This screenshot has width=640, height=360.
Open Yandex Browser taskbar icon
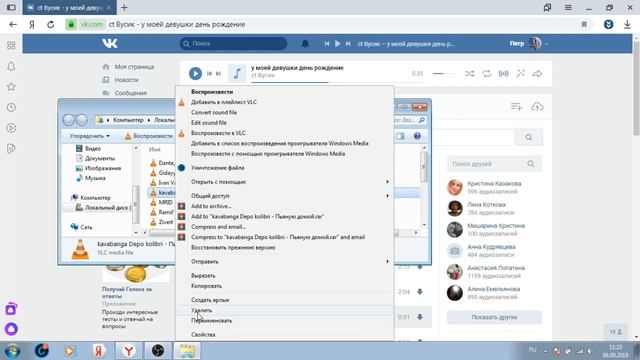(x=129, y=351)
